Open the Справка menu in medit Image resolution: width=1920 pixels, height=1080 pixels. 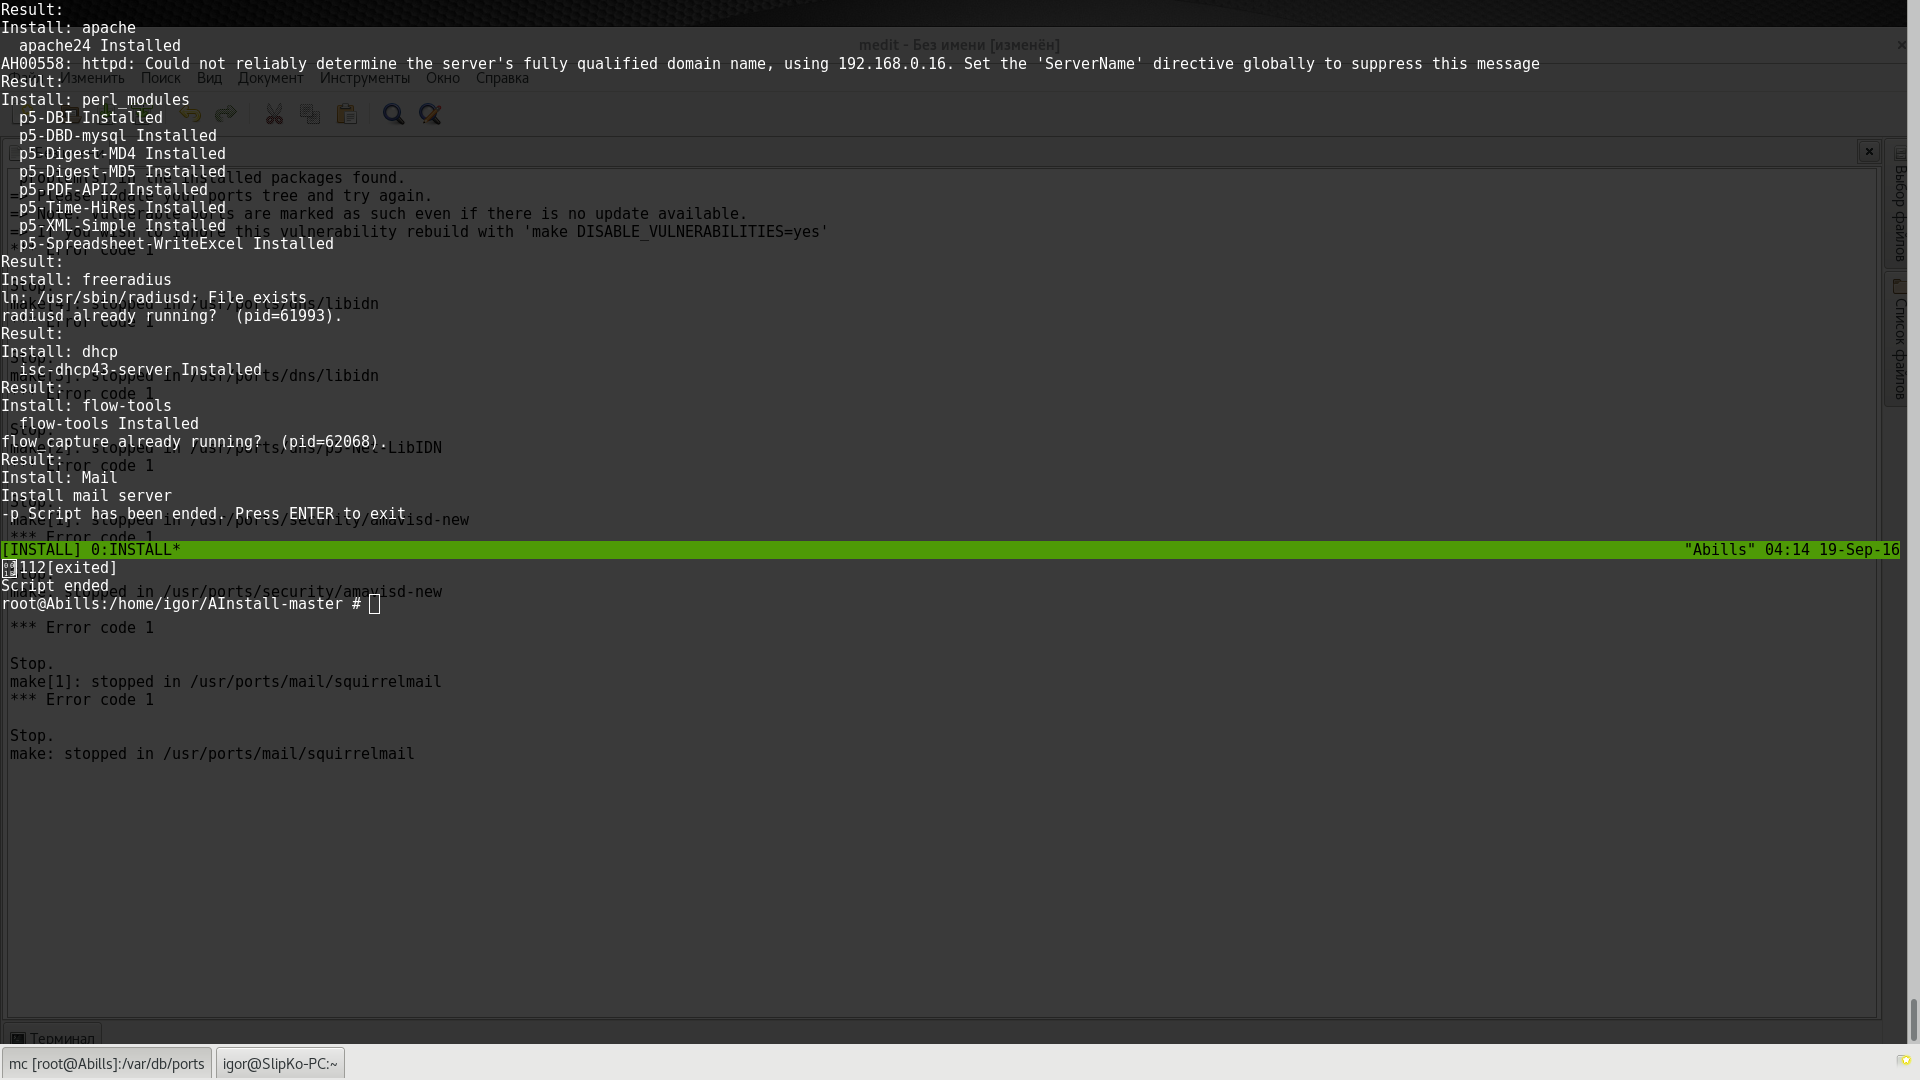coord(502,78)
